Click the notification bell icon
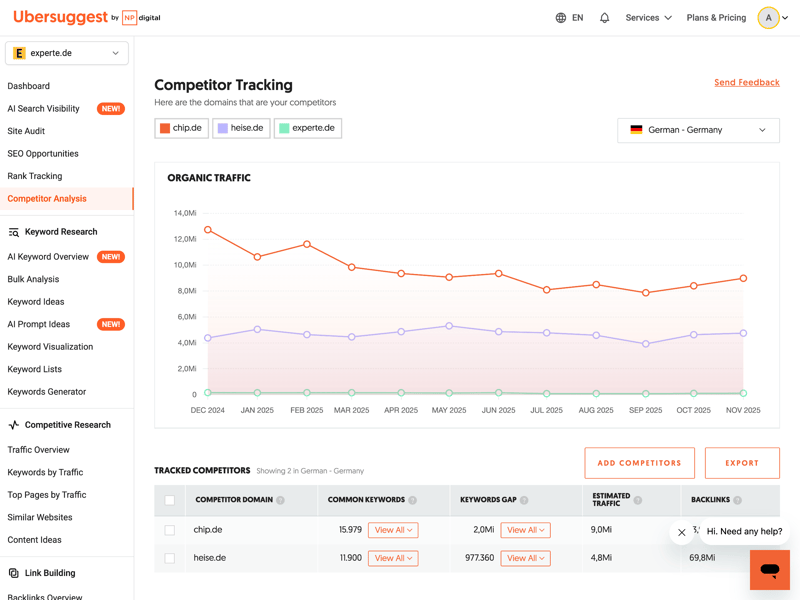 click(604, 18)
